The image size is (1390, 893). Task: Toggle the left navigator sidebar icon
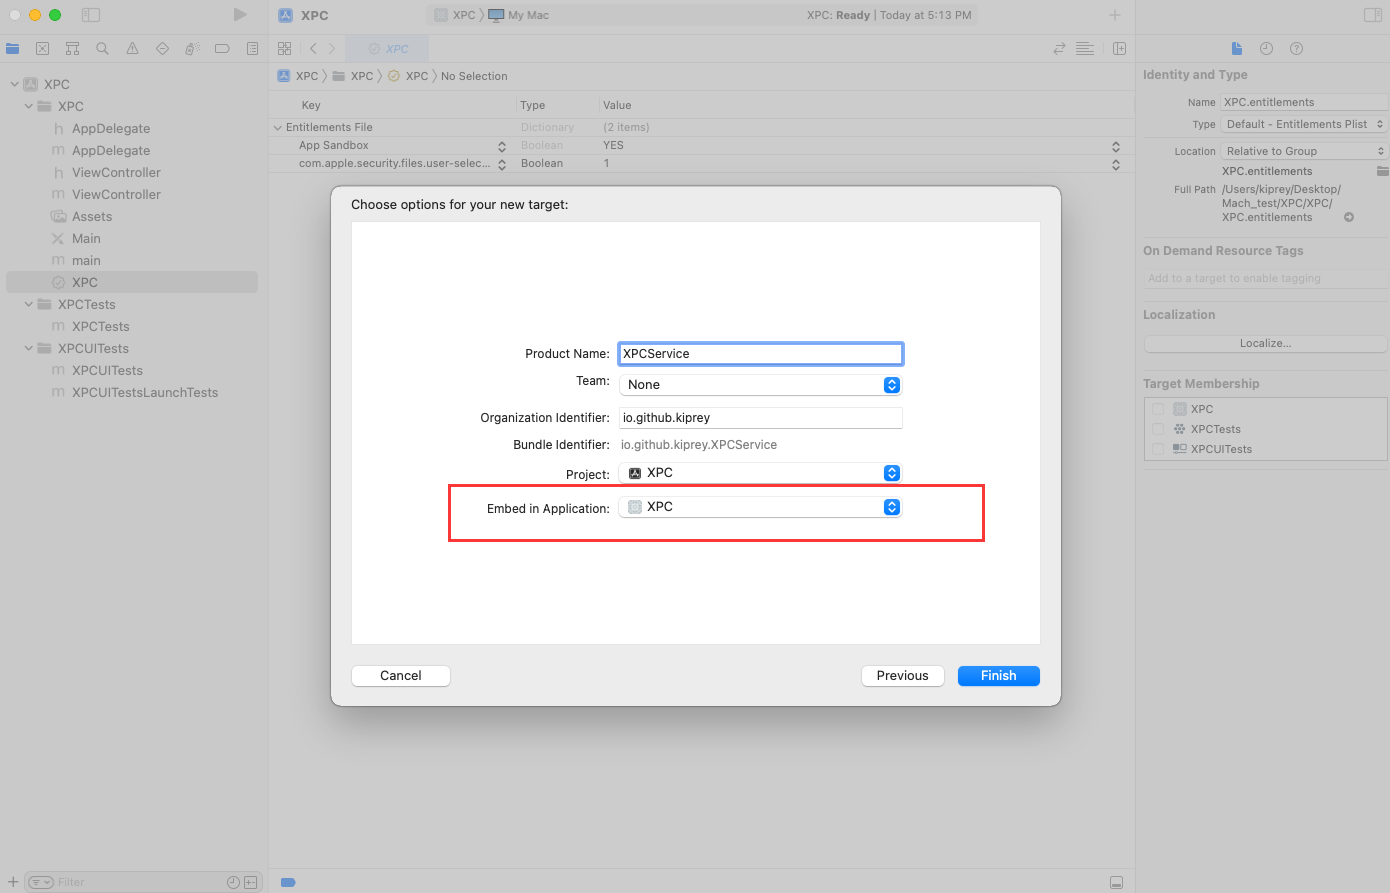[91, 15]
